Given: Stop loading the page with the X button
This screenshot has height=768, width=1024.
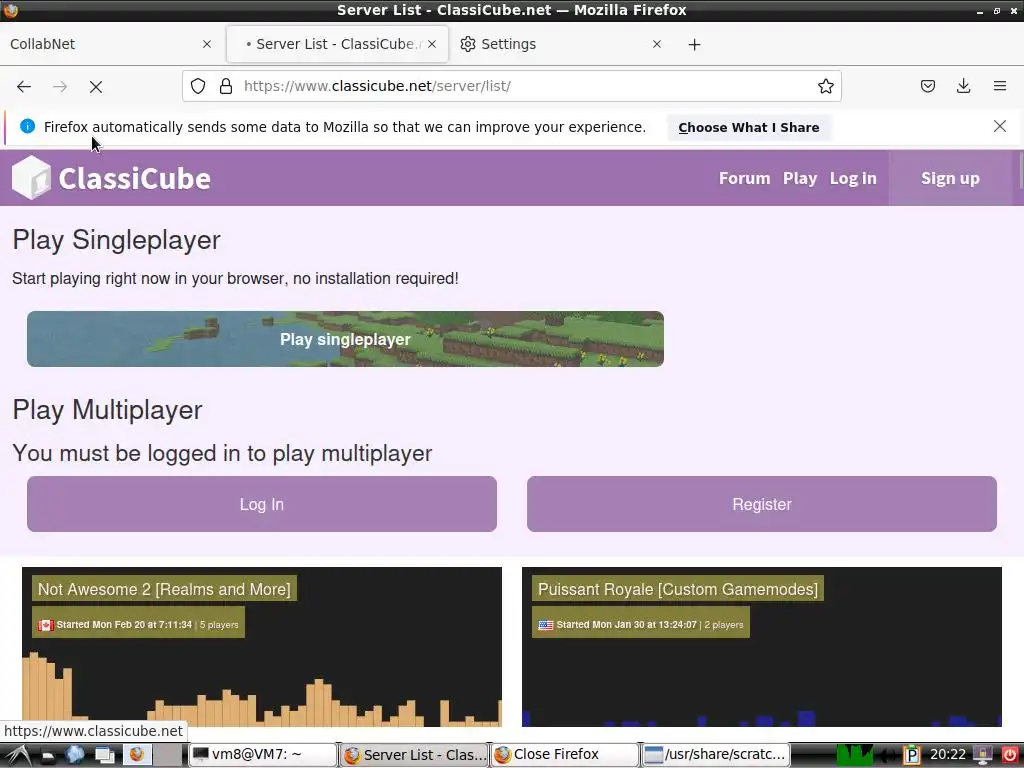Looking at the screenshot, I should [96, 86].
